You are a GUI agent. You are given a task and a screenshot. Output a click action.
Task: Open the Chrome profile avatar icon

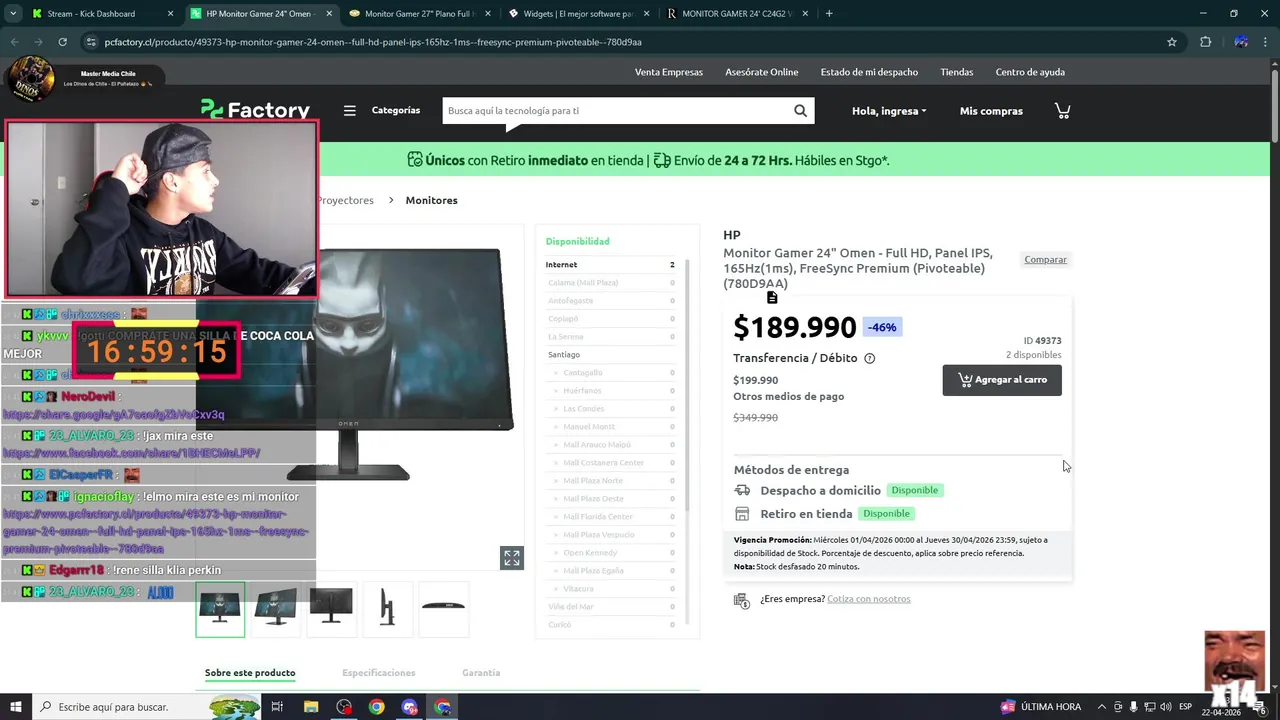[x=1241, y=42]
